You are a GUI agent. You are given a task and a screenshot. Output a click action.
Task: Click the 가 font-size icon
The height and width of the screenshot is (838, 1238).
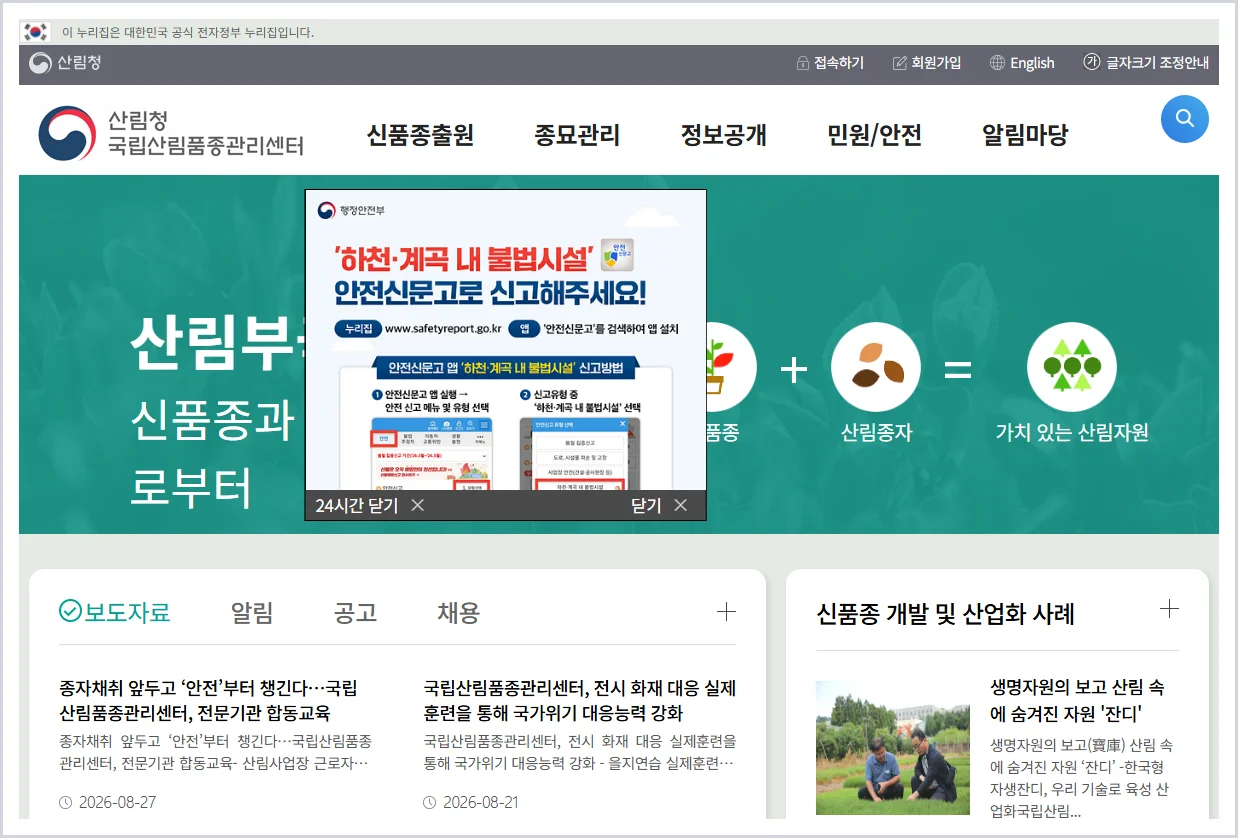point(1091,62)
